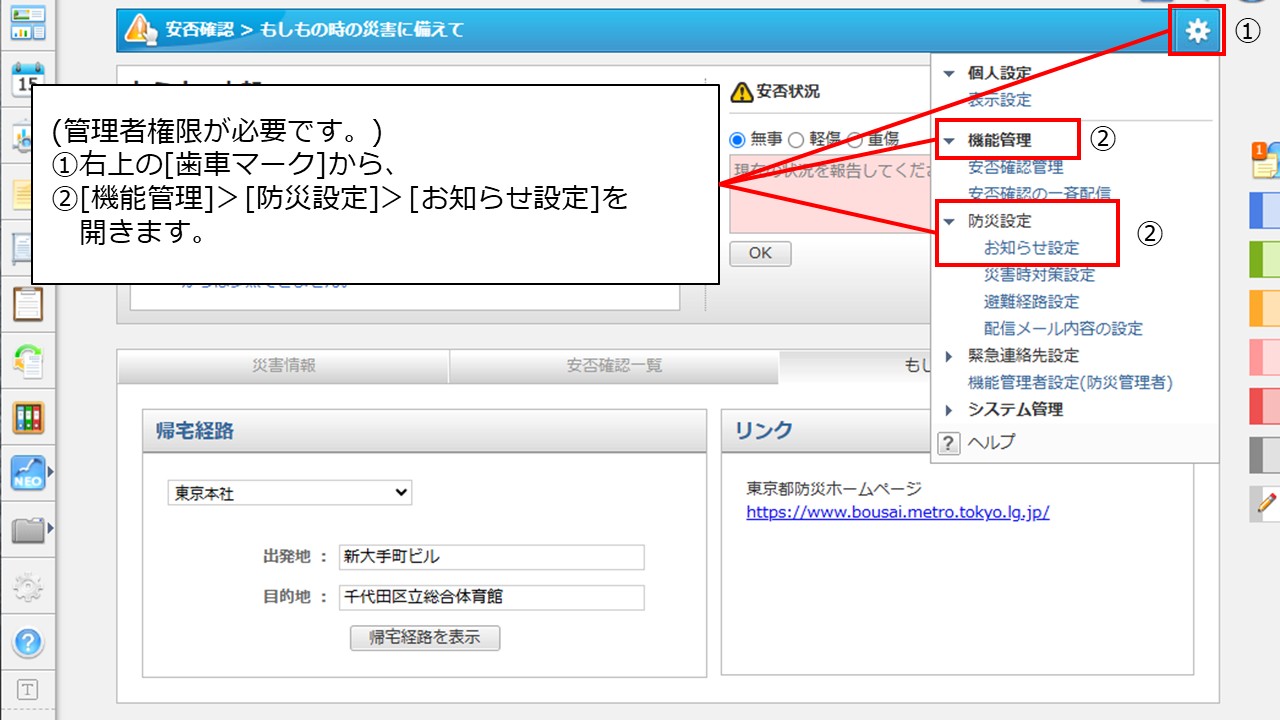
Task: Collapse the 機能管理 section arrow
Action: click(x=949, y=141)
